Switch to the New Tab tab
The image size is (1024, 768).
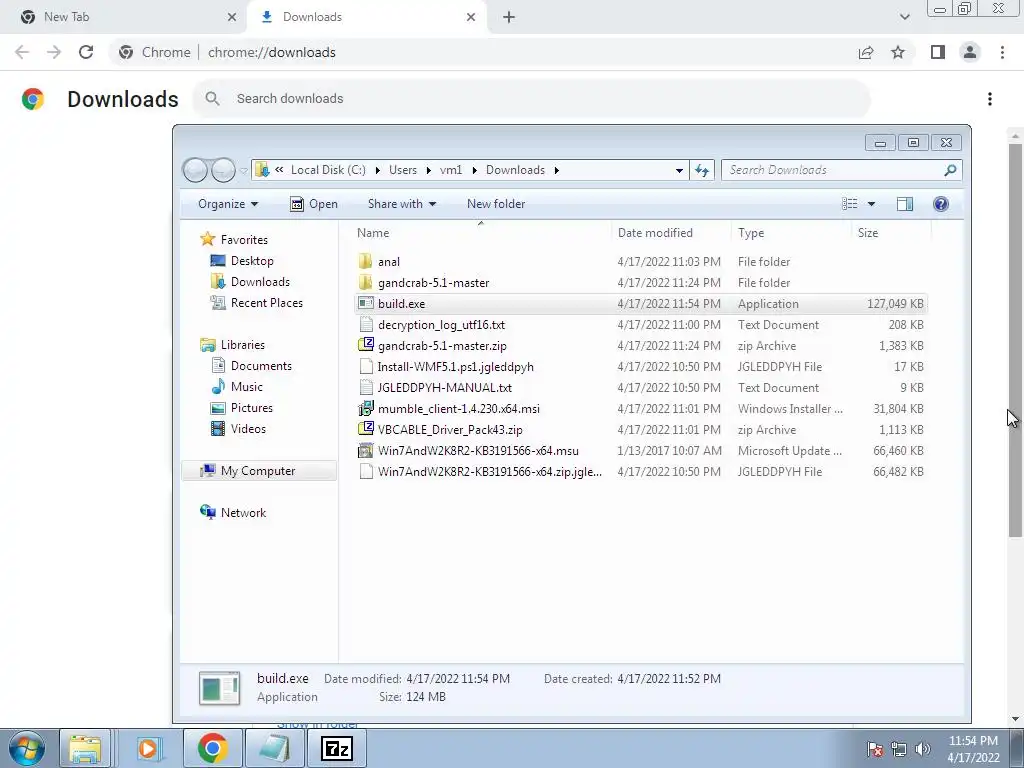pos(124,17)
